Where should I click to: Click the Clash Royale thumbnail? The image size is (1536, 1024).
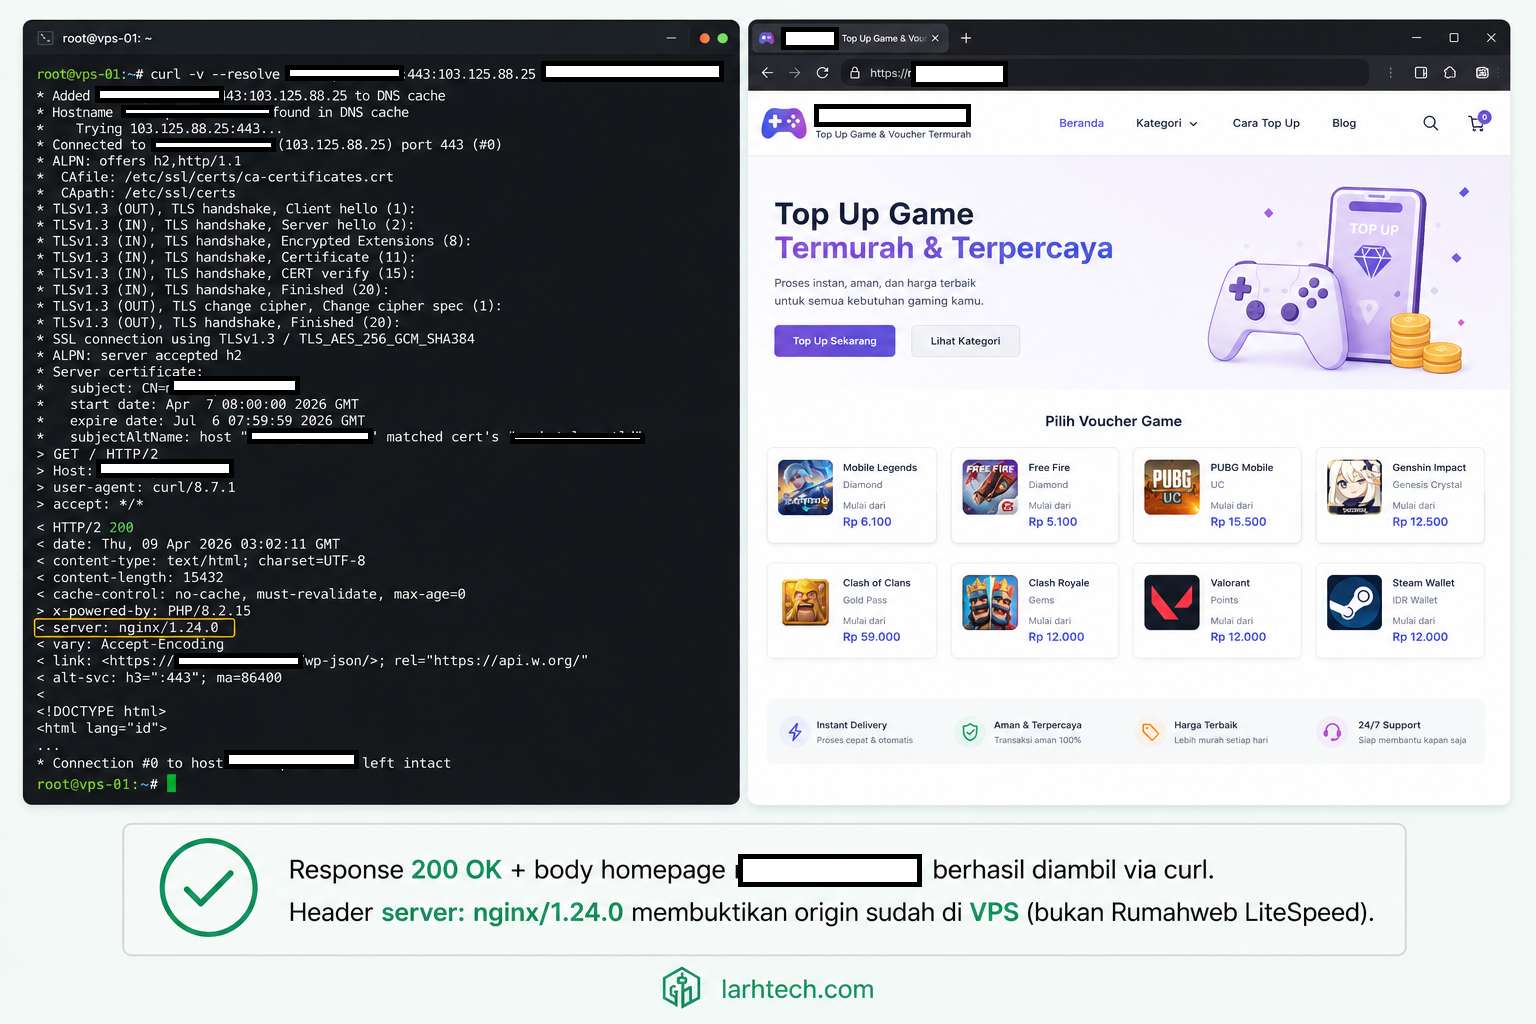[990, 602]
